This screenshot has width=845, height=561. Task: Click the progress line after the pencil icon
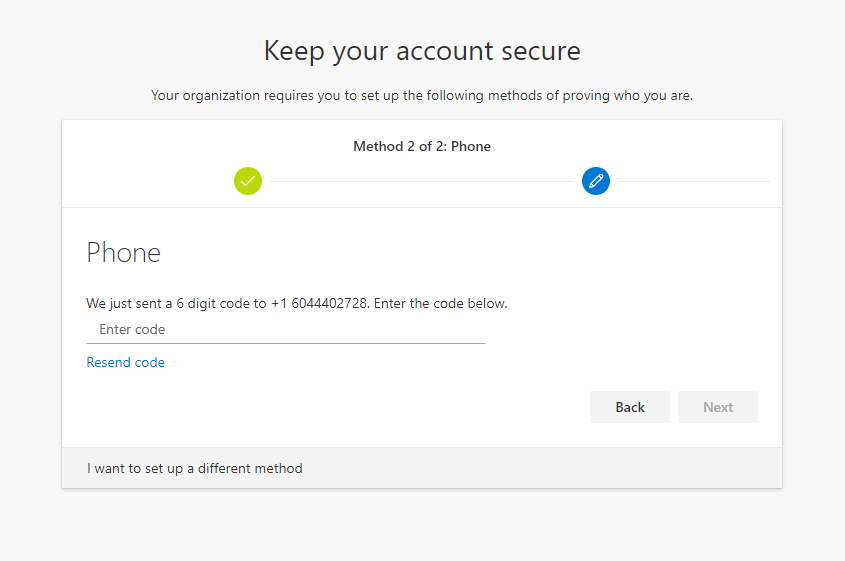(x=694, y=182)
